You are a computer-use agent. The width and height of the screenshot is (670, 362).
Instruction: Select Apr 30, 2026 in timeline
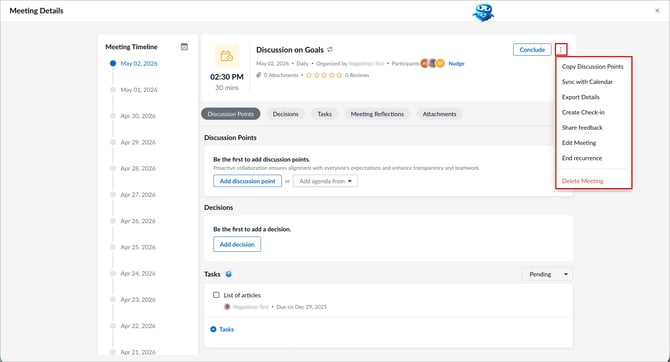(138, 116)
